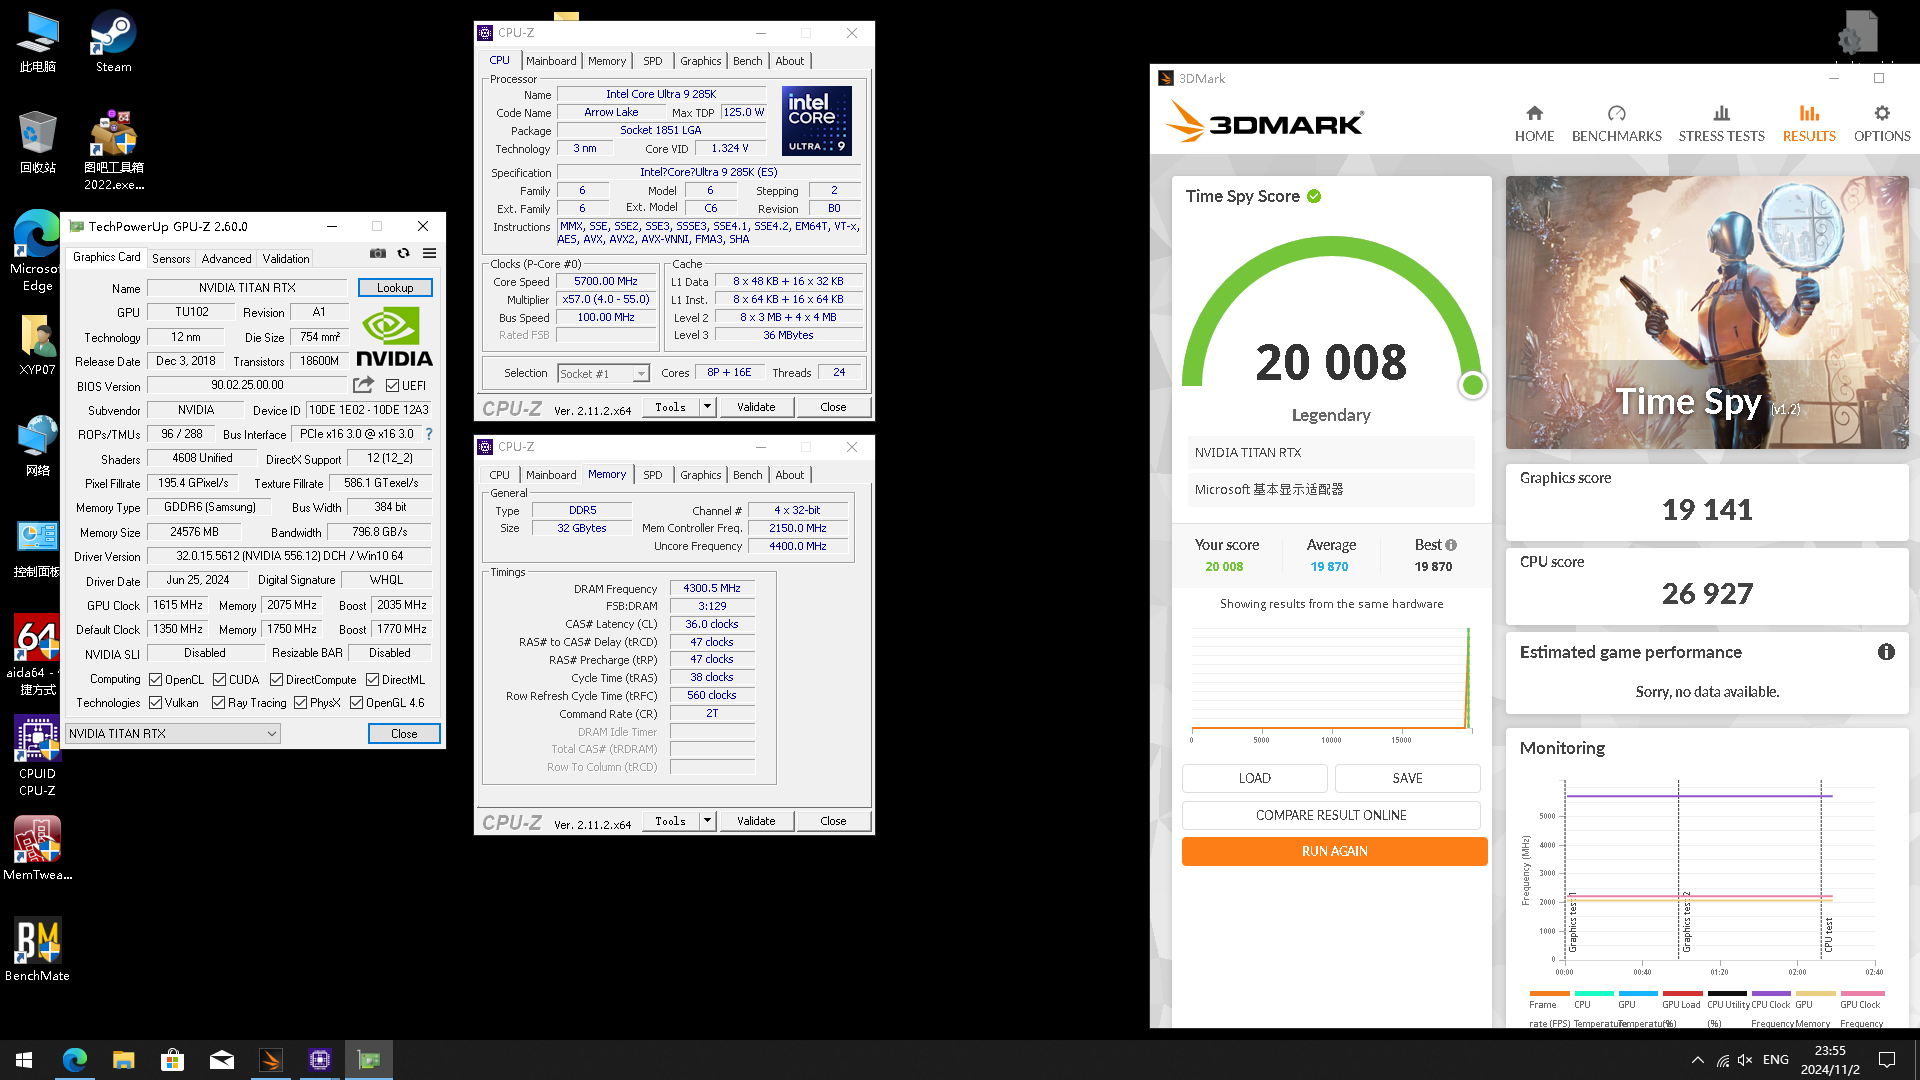Image resolution: width=1920 pixels, height=1080 pixels.
Task: Click taskbar clock showing 23:55
Action: click(1830, 1060)
